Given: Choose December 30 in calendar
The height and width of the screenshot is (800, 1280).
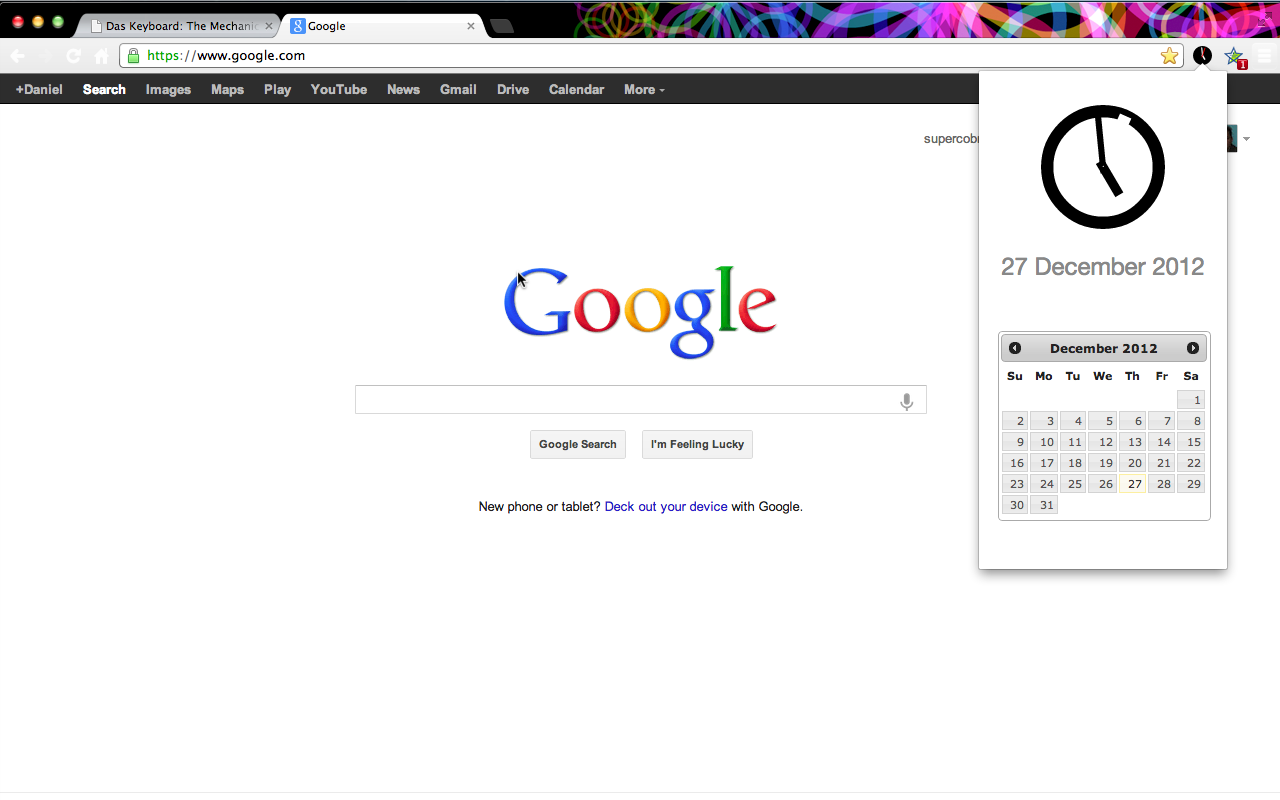Looking at the screenshot, I should pos(1015,505).
